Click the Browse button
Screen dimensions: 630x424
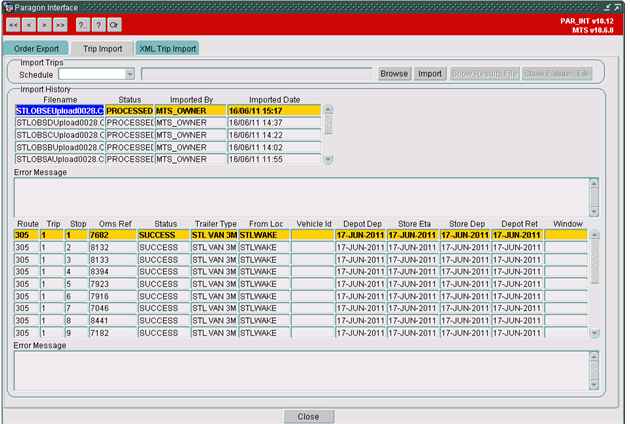click(394, 74)
